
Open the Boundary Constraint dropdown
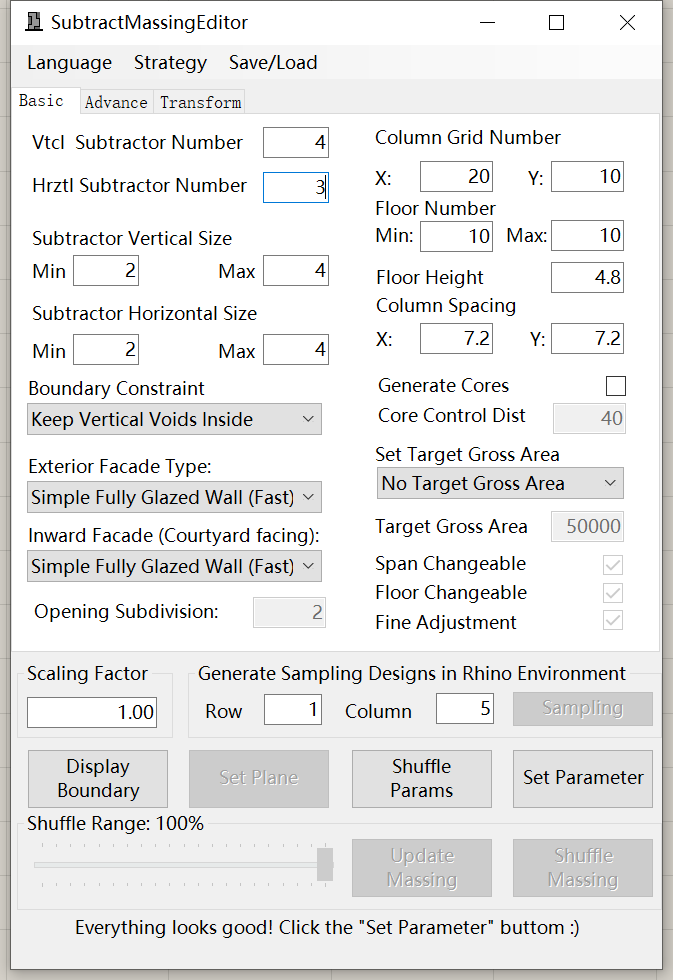coord(174,419)
